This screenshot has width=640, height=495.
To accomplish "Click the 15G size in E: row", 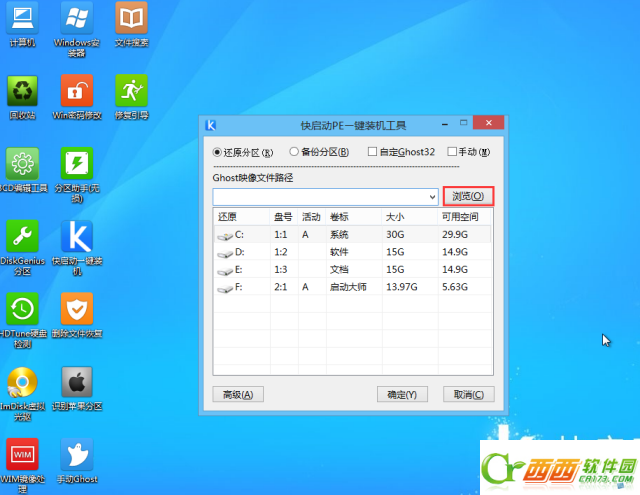I will [x=395, y=270].
